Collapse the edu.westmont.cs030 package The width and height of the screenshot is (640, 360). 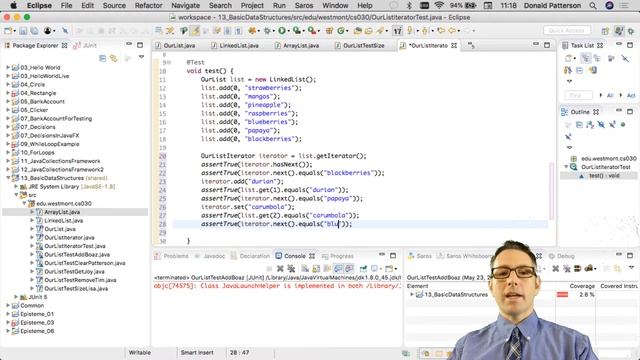point(24,203)
